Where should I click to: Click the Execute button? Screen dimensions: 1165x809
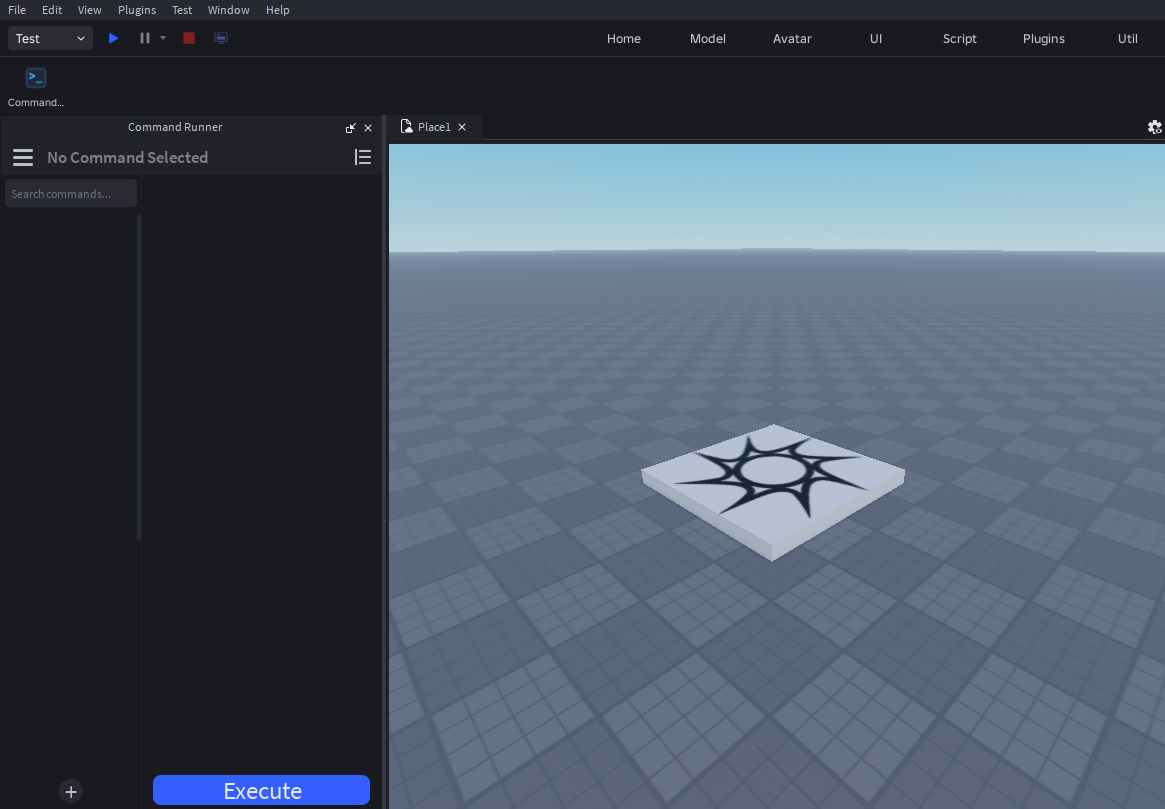(x=262, y=790)
